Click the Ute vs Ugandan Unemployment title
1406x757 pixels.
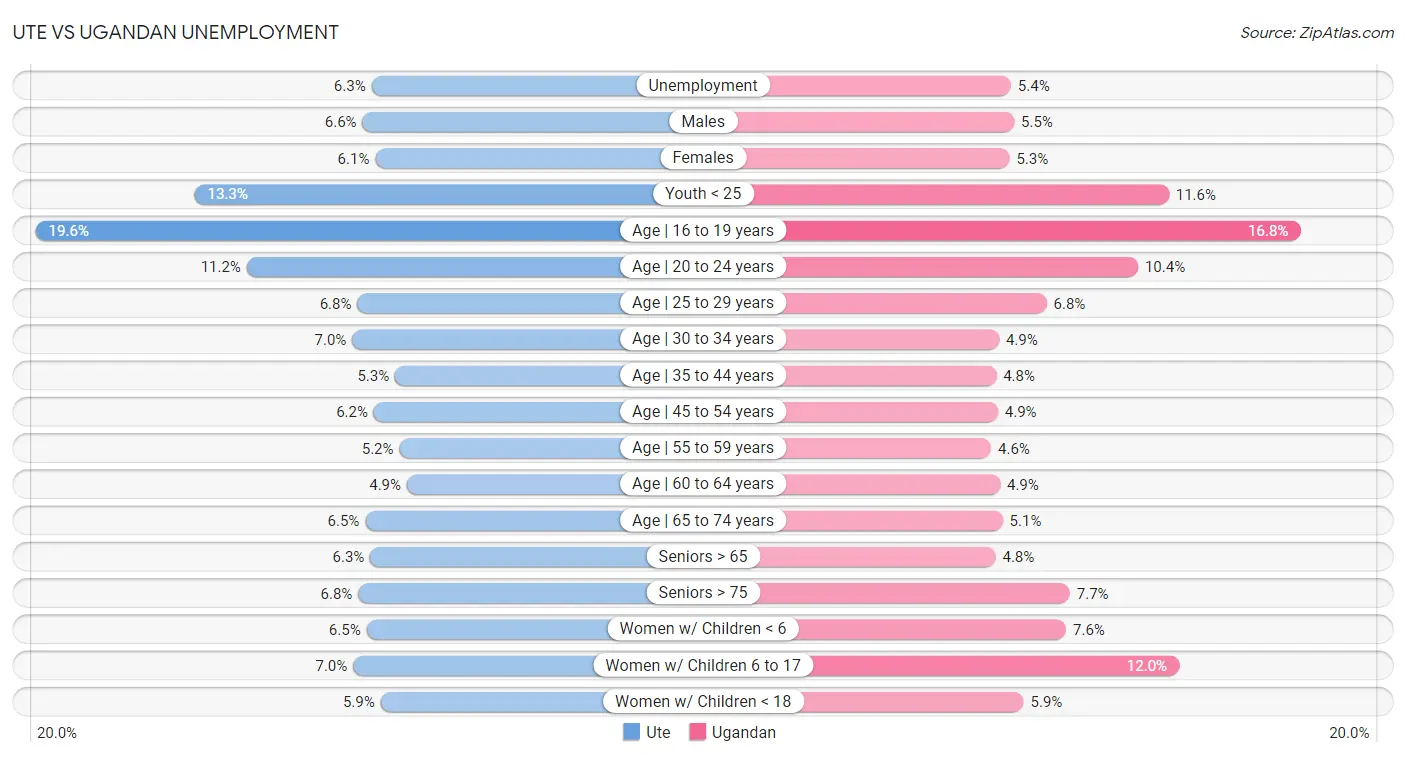pos(176,32)
